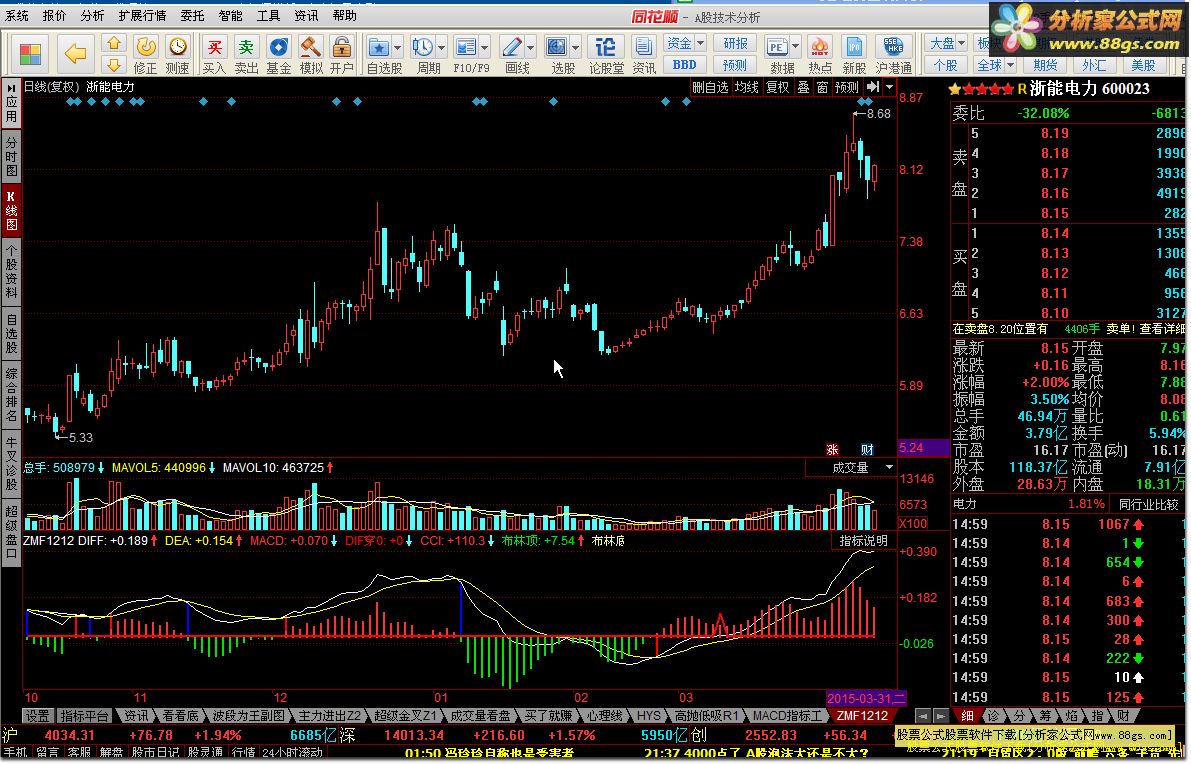Open the 智能 menu
The width and height of the screenshot is (1191, 764).
pyautogui.click(x=230, y=15)
